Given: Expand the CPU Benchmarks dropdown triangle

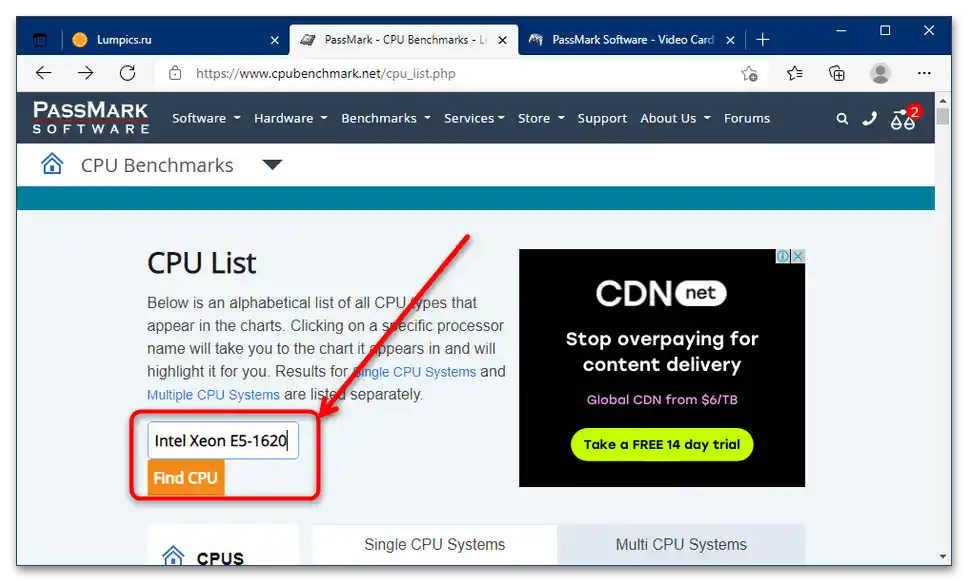Looking at the screenshot, I should [272, 165].
